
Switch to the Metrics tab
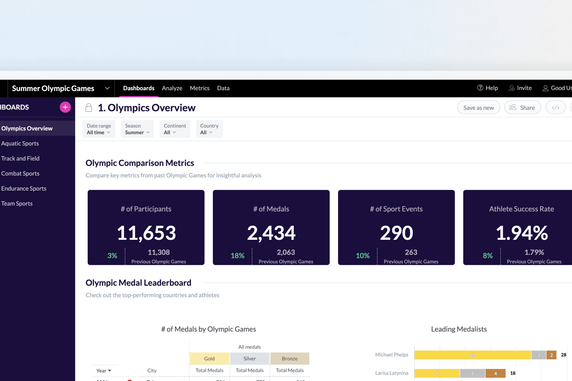pyautogui.click(x=200, y=88)
